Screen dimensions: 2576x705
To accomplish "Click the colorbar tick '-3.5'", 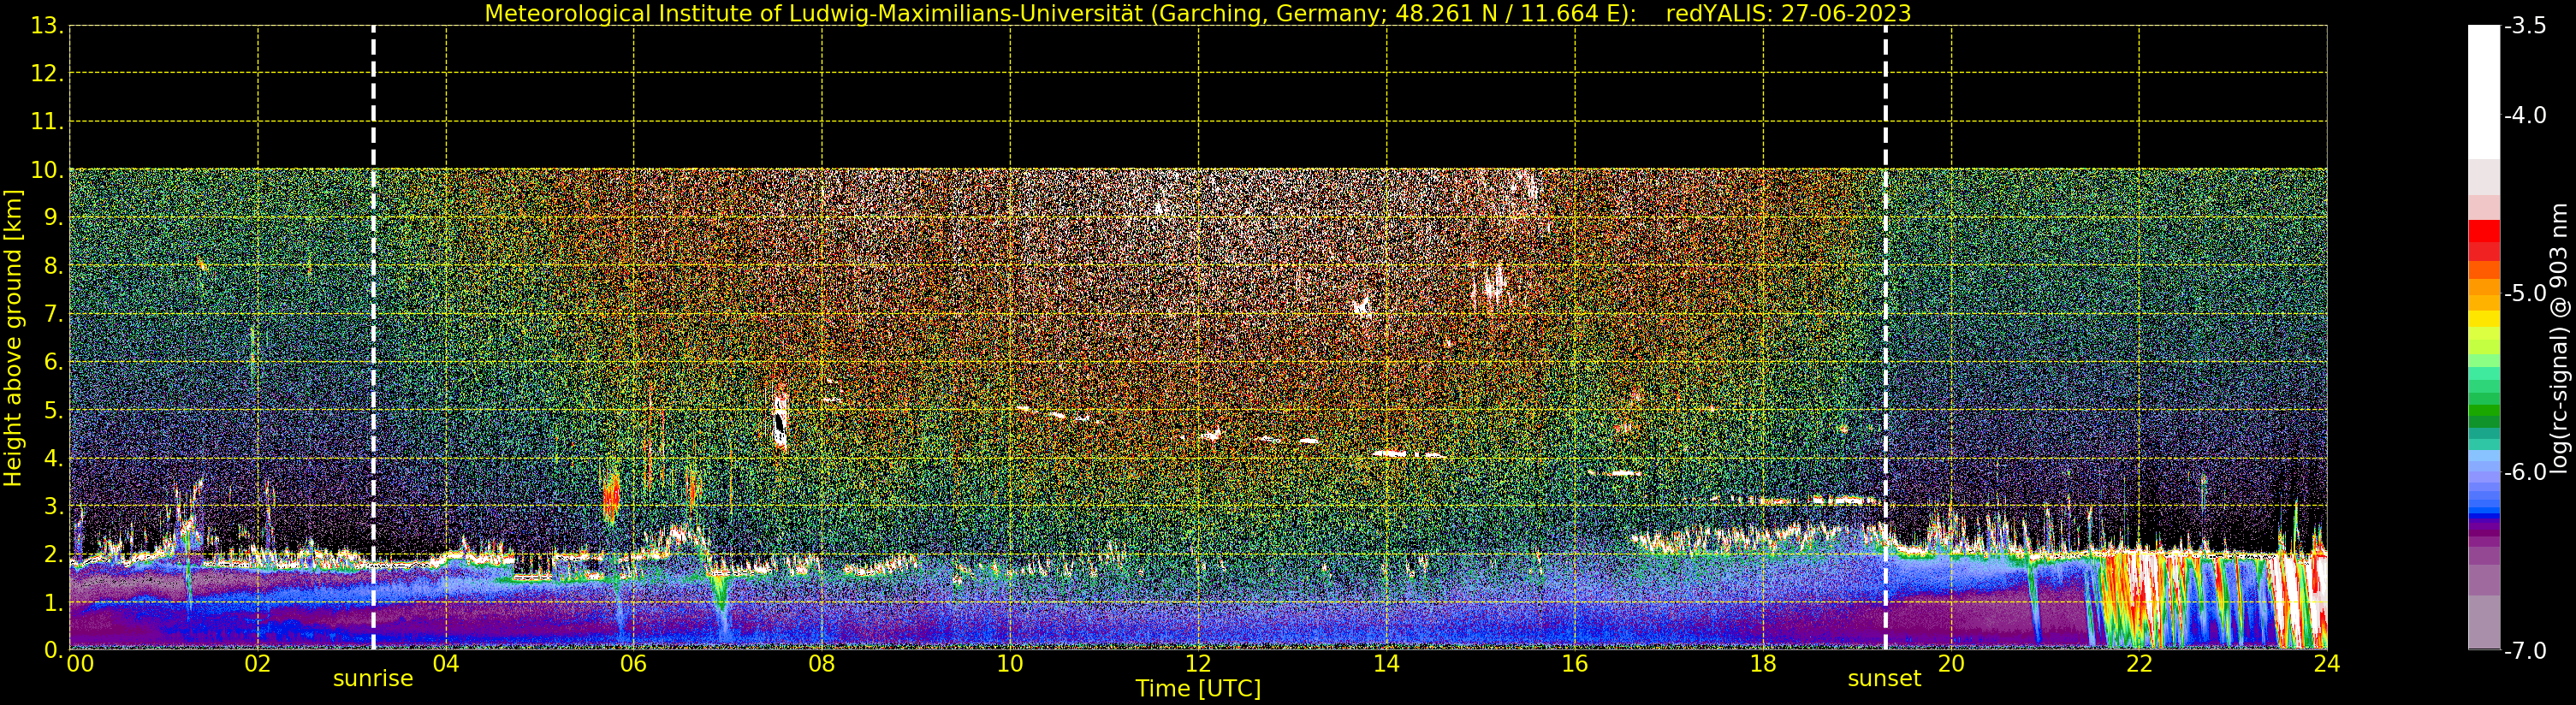I will [x=2525, y=26].
